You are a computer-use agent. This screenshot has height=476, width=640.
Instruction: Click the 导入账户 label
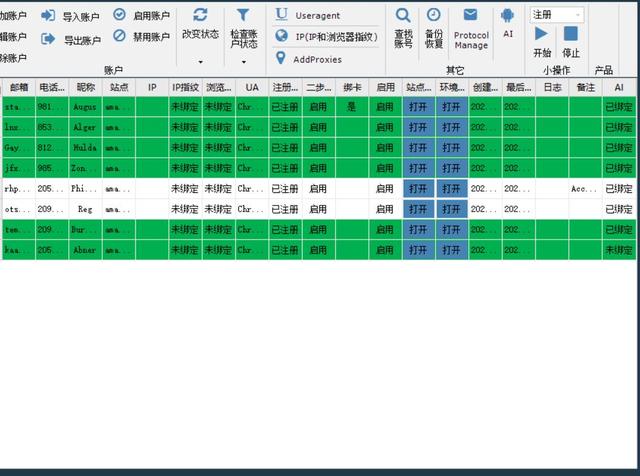pyautogui.click(x=81, y=17)
